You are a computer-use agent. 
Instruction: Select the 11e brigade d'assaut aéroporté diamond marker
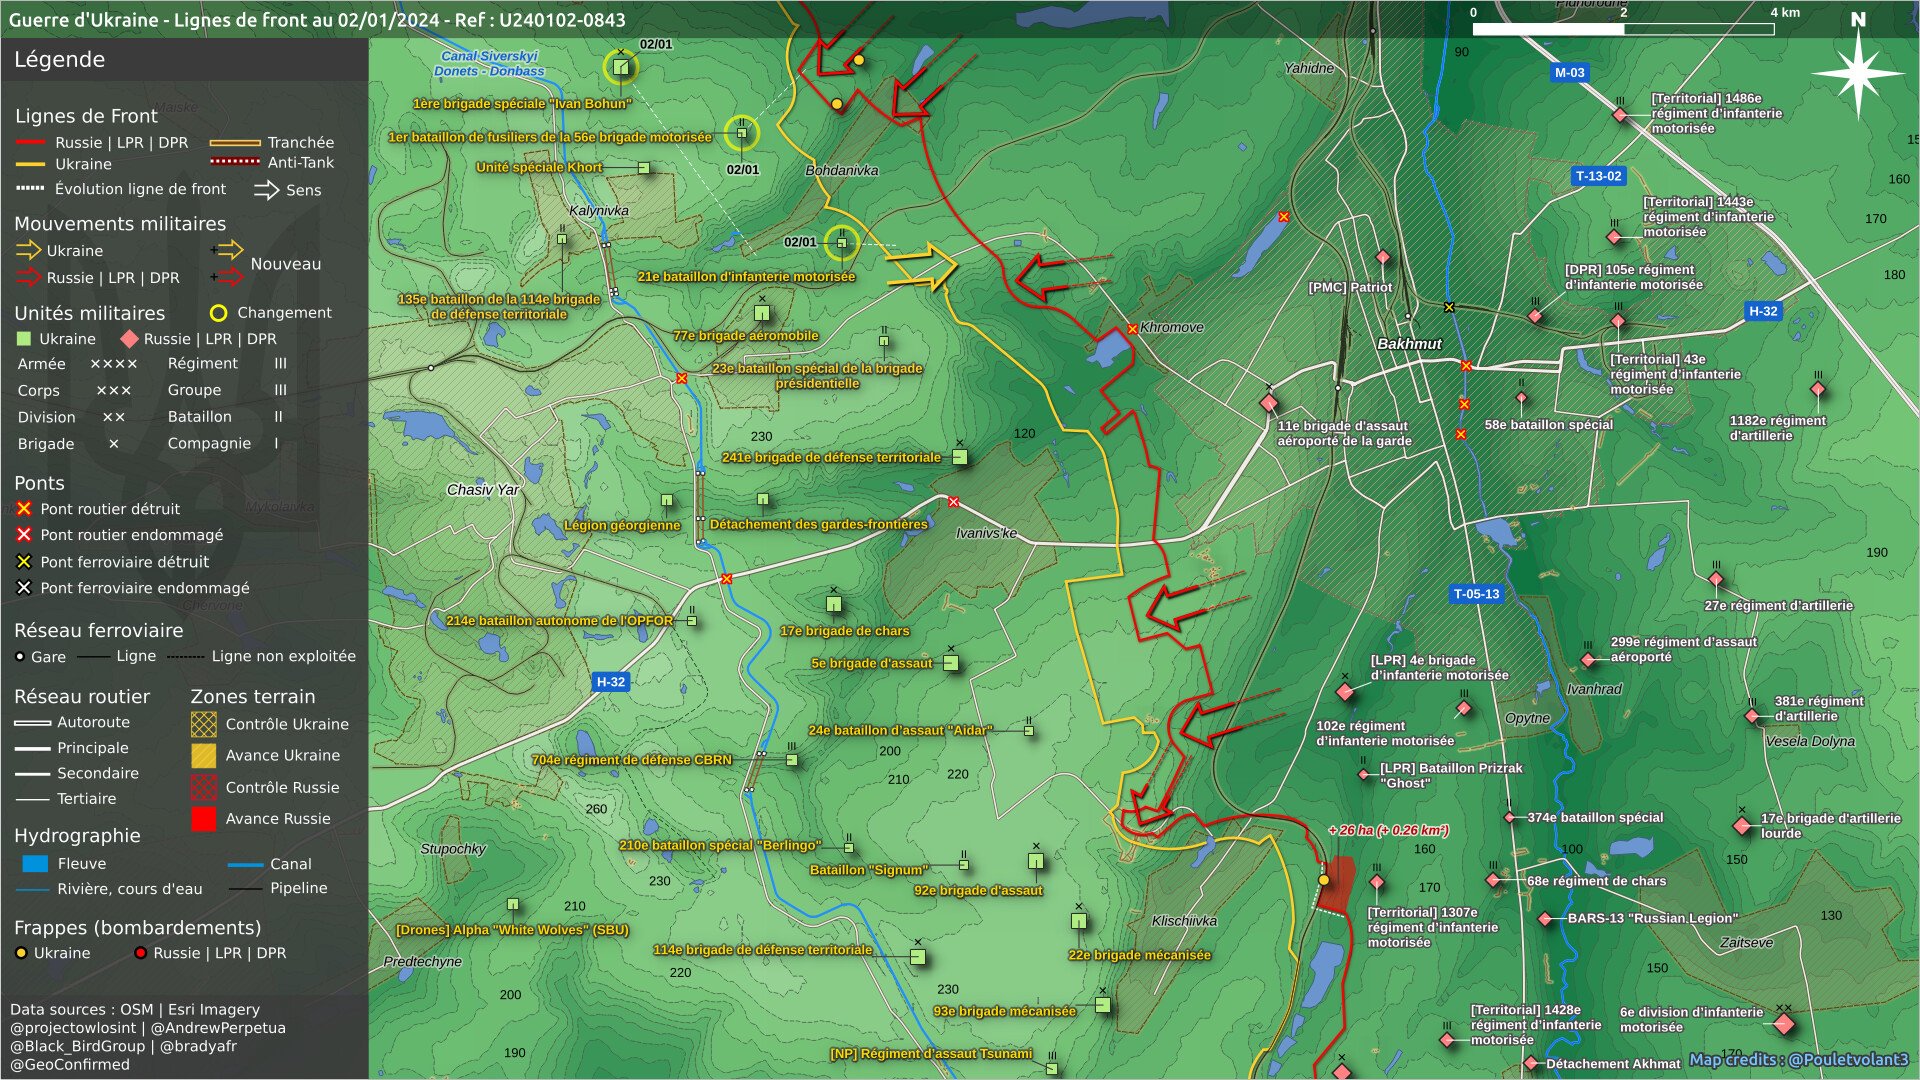(x=1269, y=403)
